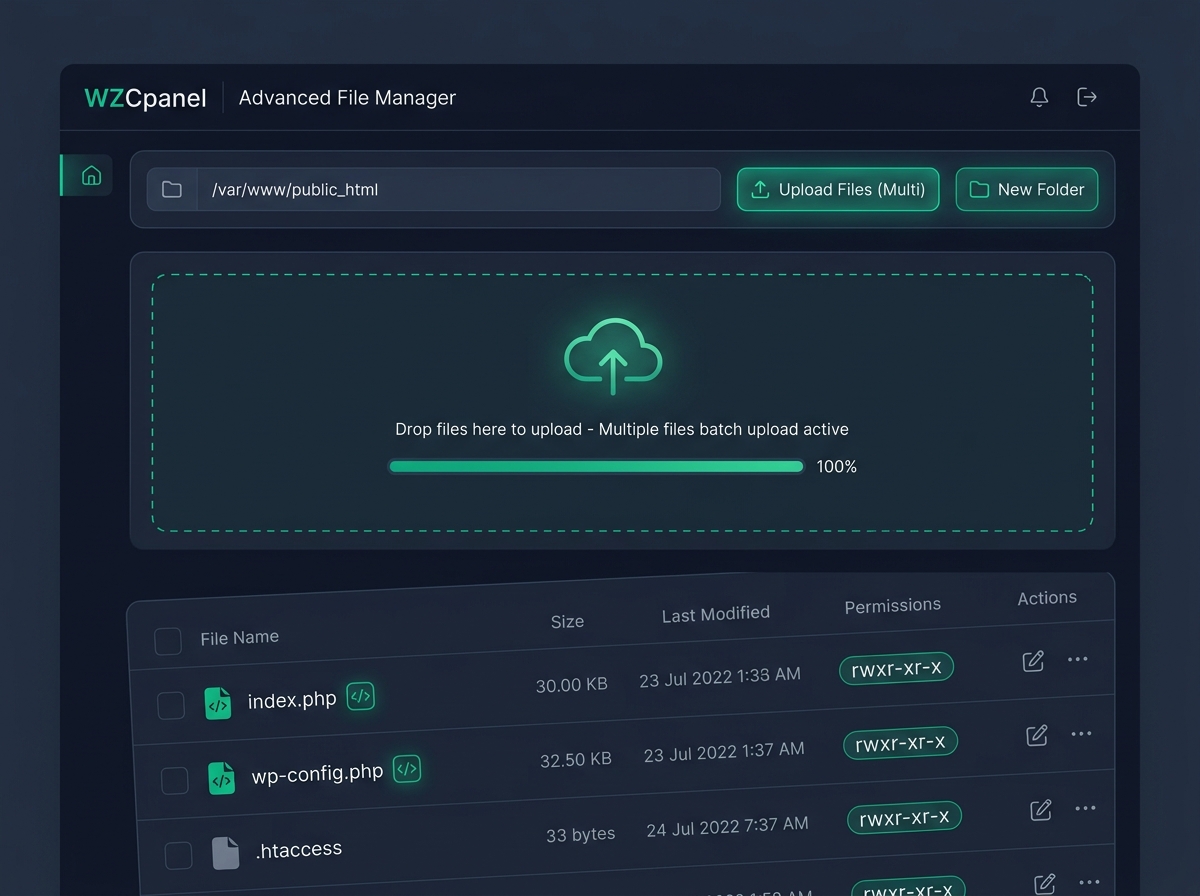This screenshot has width=1200, height=896.
Task: Open the index.php file name
Action: 292,700
